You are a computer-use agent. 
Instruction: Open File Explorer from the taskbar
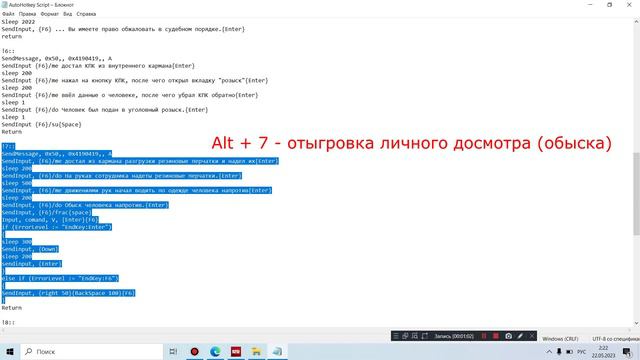pyautogui.click(x=256, y=351)
